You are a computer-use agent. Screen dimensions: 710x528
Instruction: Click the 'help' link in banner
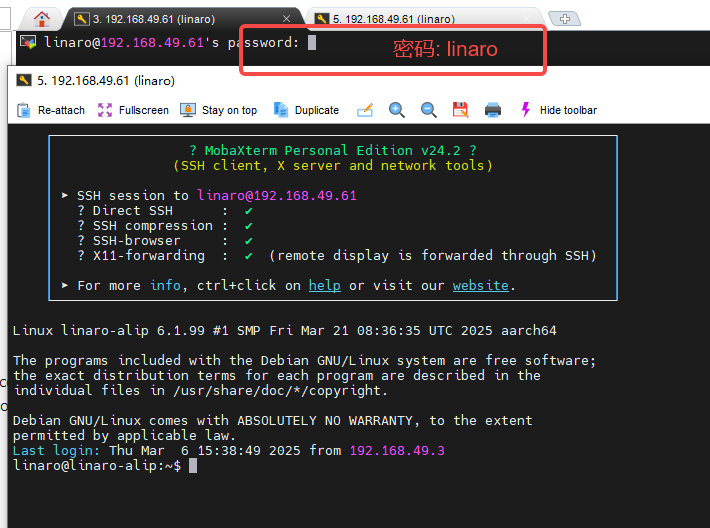(324, 286)
